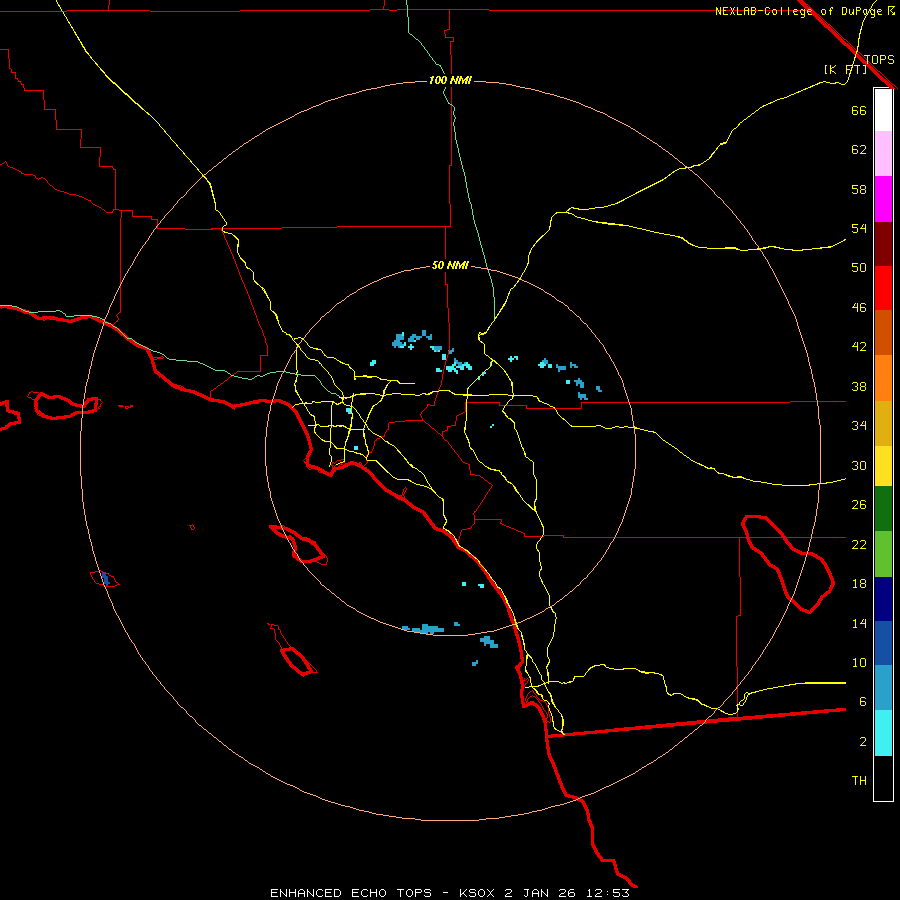Click the black TH legend swatch
The image size is (900, 900).
[x=883, y=778]
